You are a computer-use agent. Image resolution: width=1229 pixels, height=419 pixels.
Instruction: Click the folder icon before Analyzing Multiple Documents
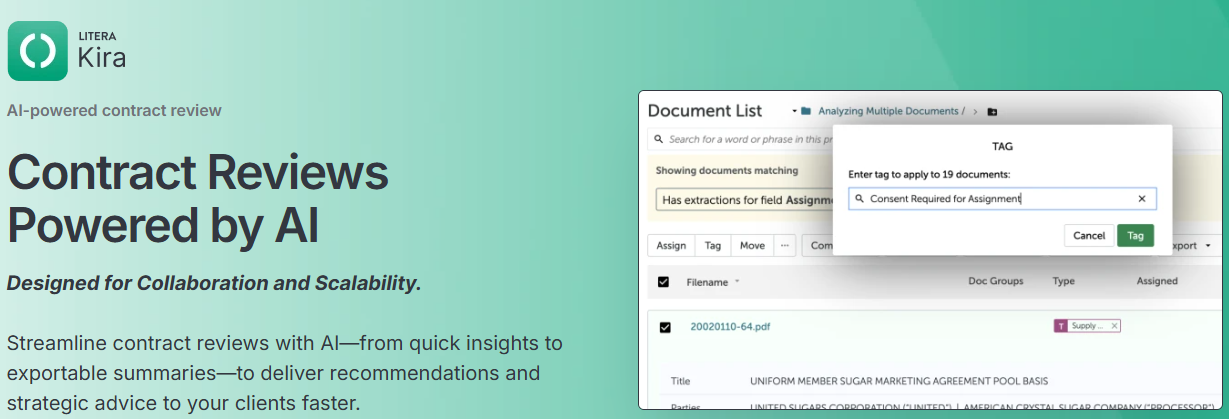coord(806,111)
